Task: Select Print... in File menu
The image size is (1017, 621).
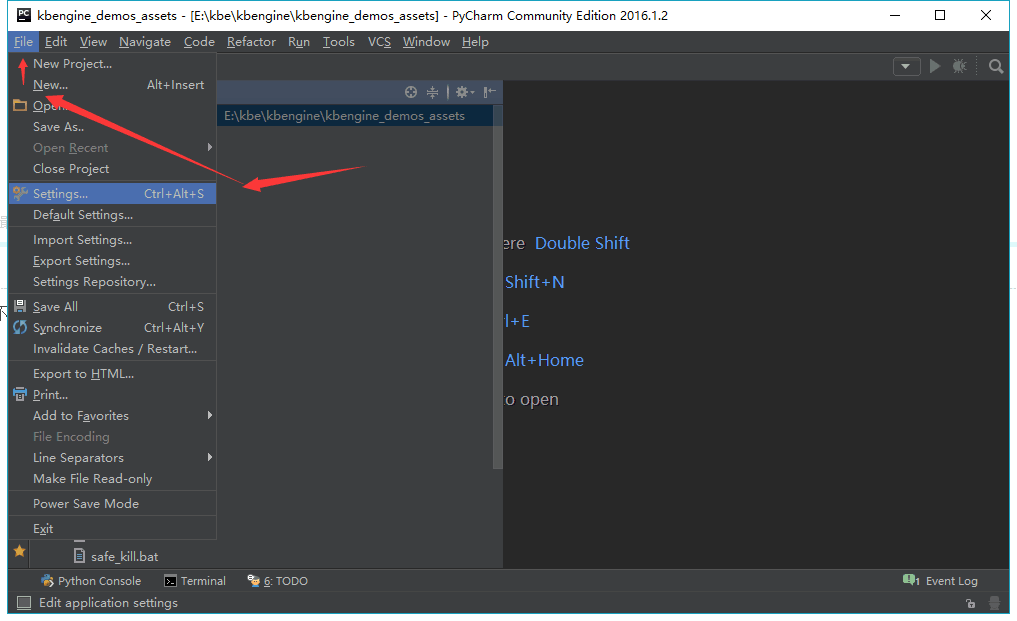Action: pos(112,395)
